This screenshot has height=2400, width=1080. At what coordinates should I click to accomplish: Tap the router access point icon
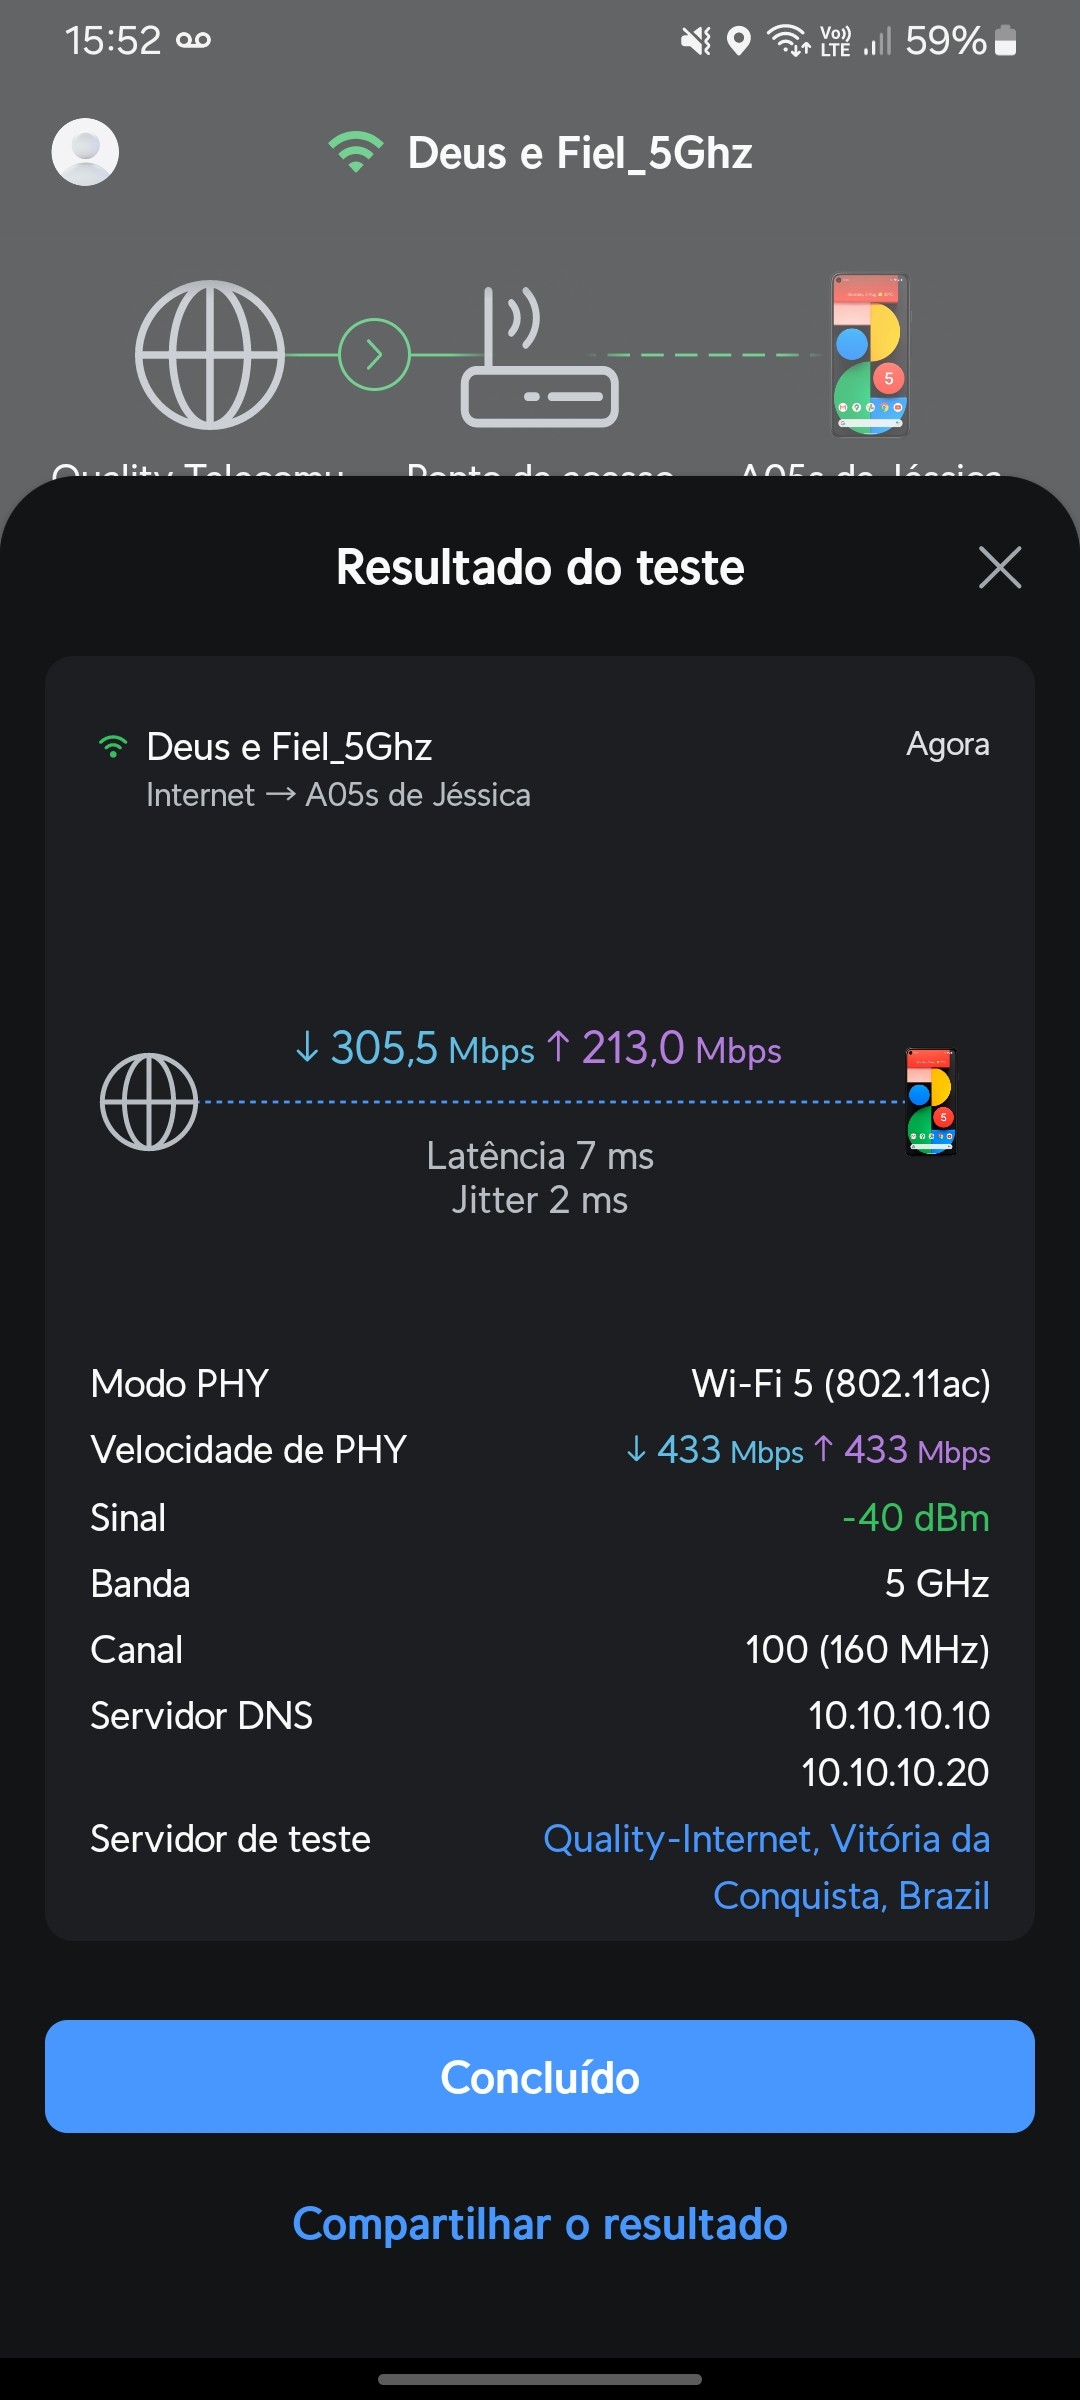[x=539, y=358]
